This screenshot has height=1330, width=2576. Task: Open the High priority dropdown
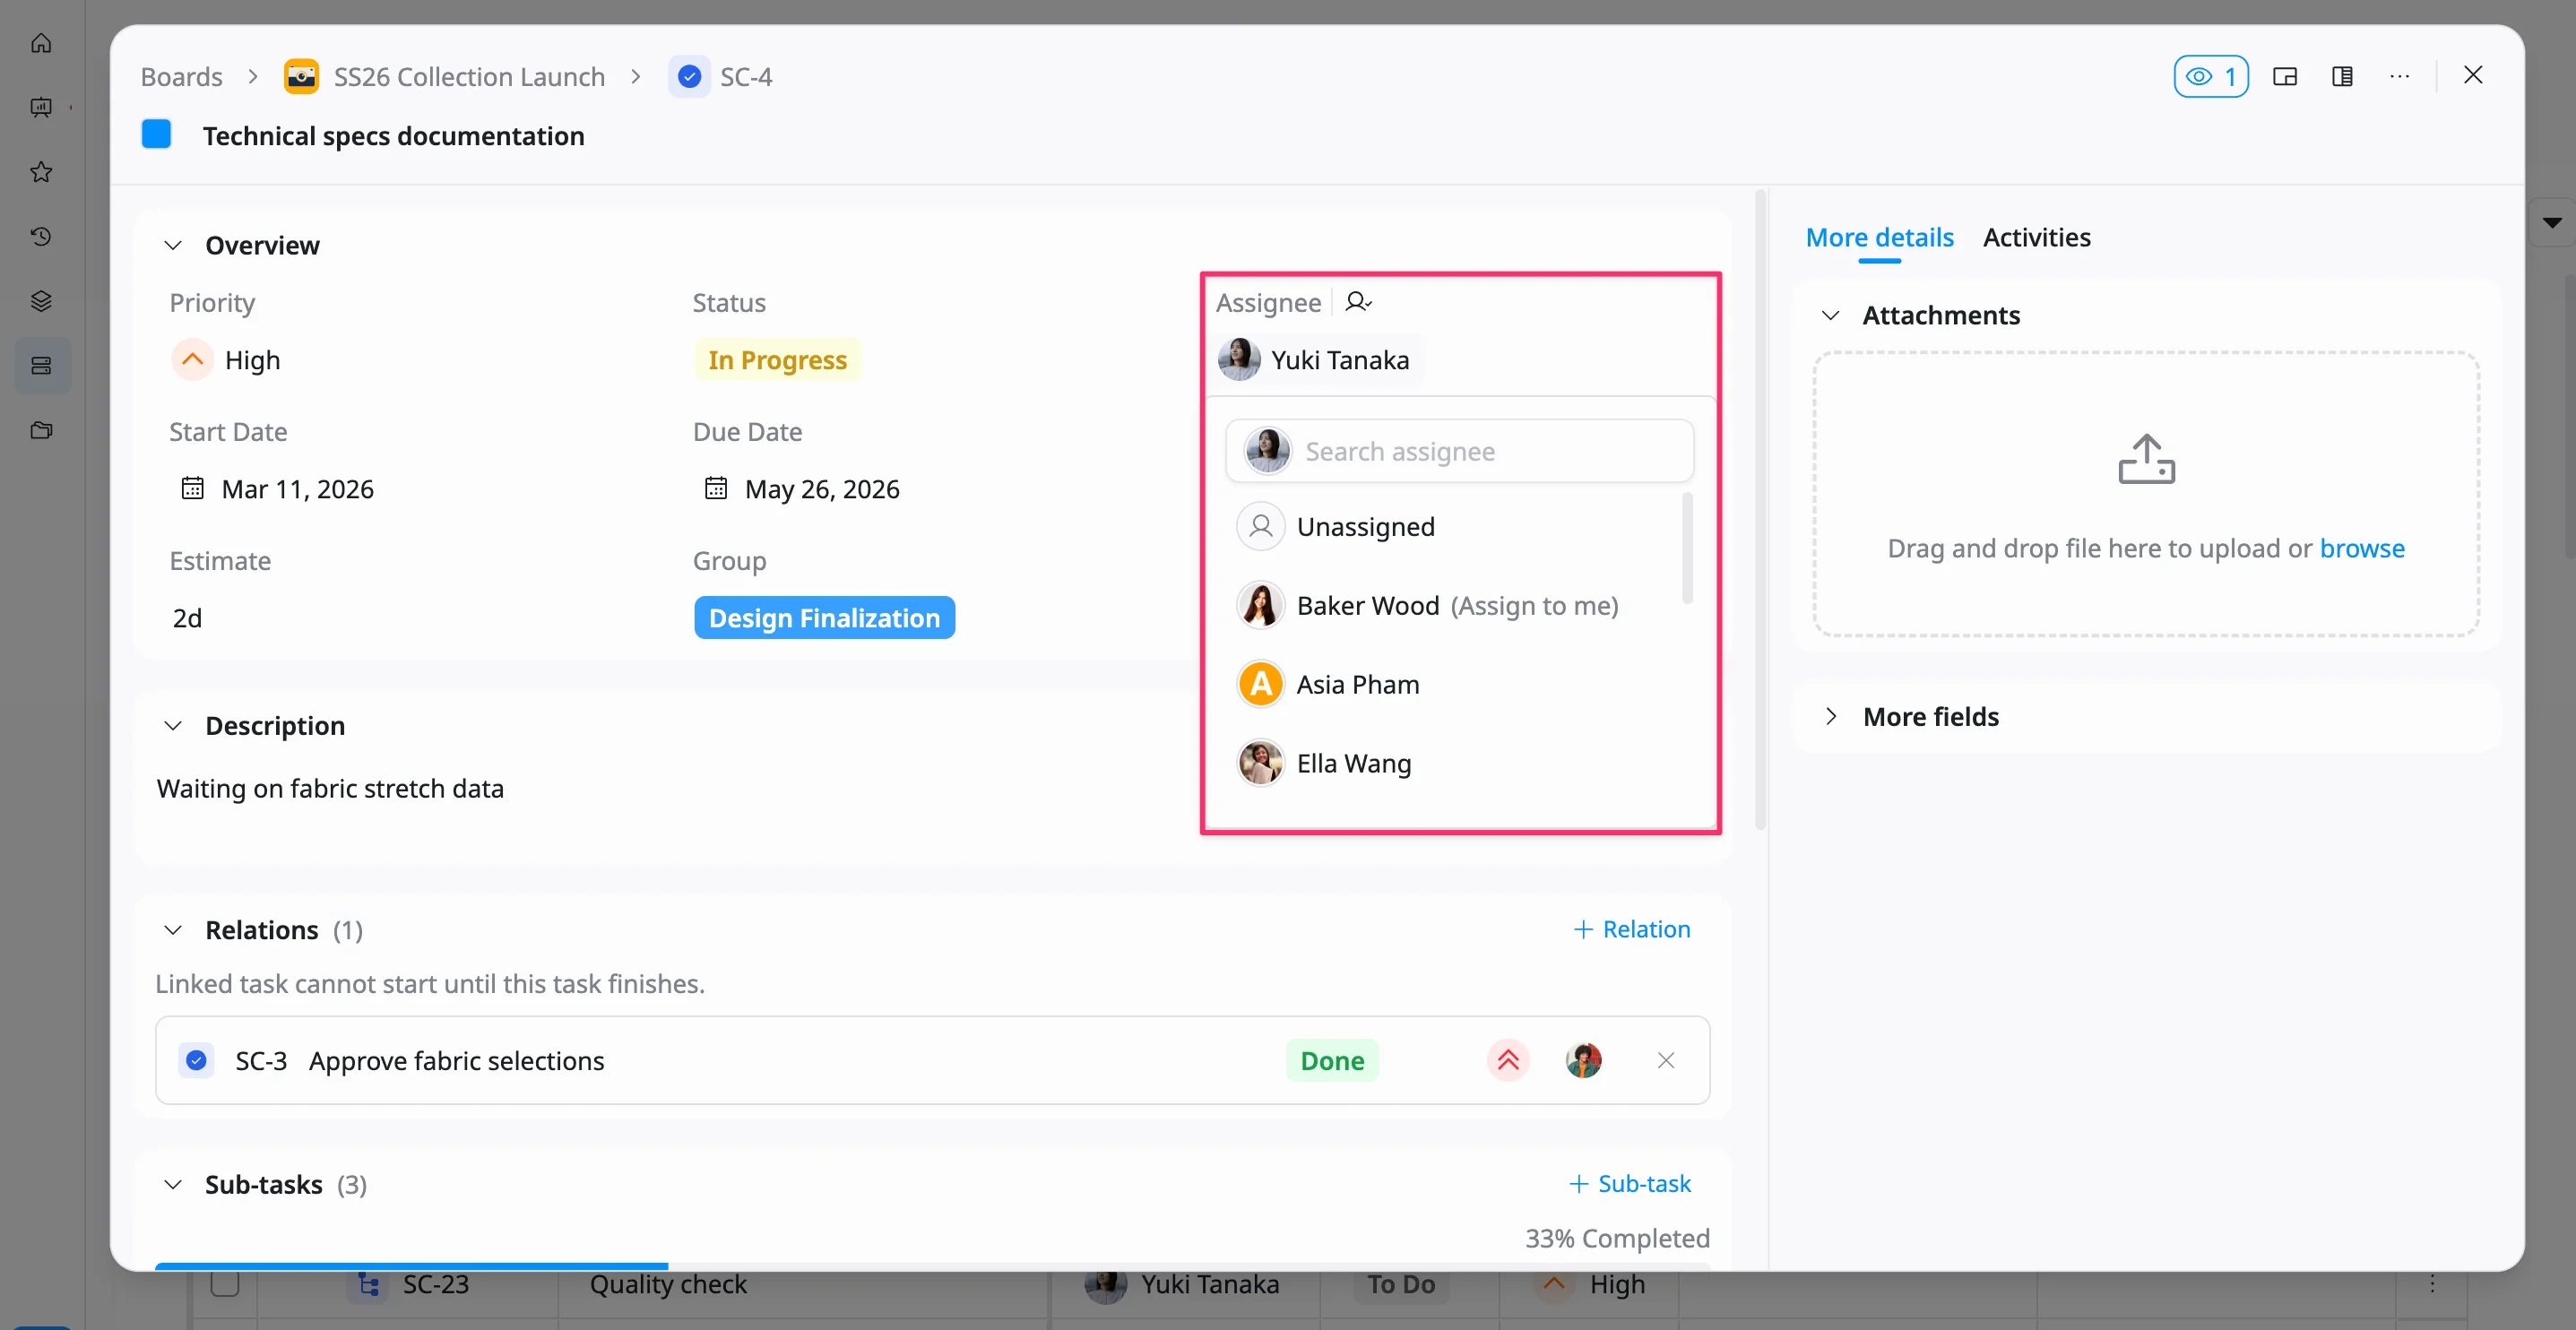(226, 360)
